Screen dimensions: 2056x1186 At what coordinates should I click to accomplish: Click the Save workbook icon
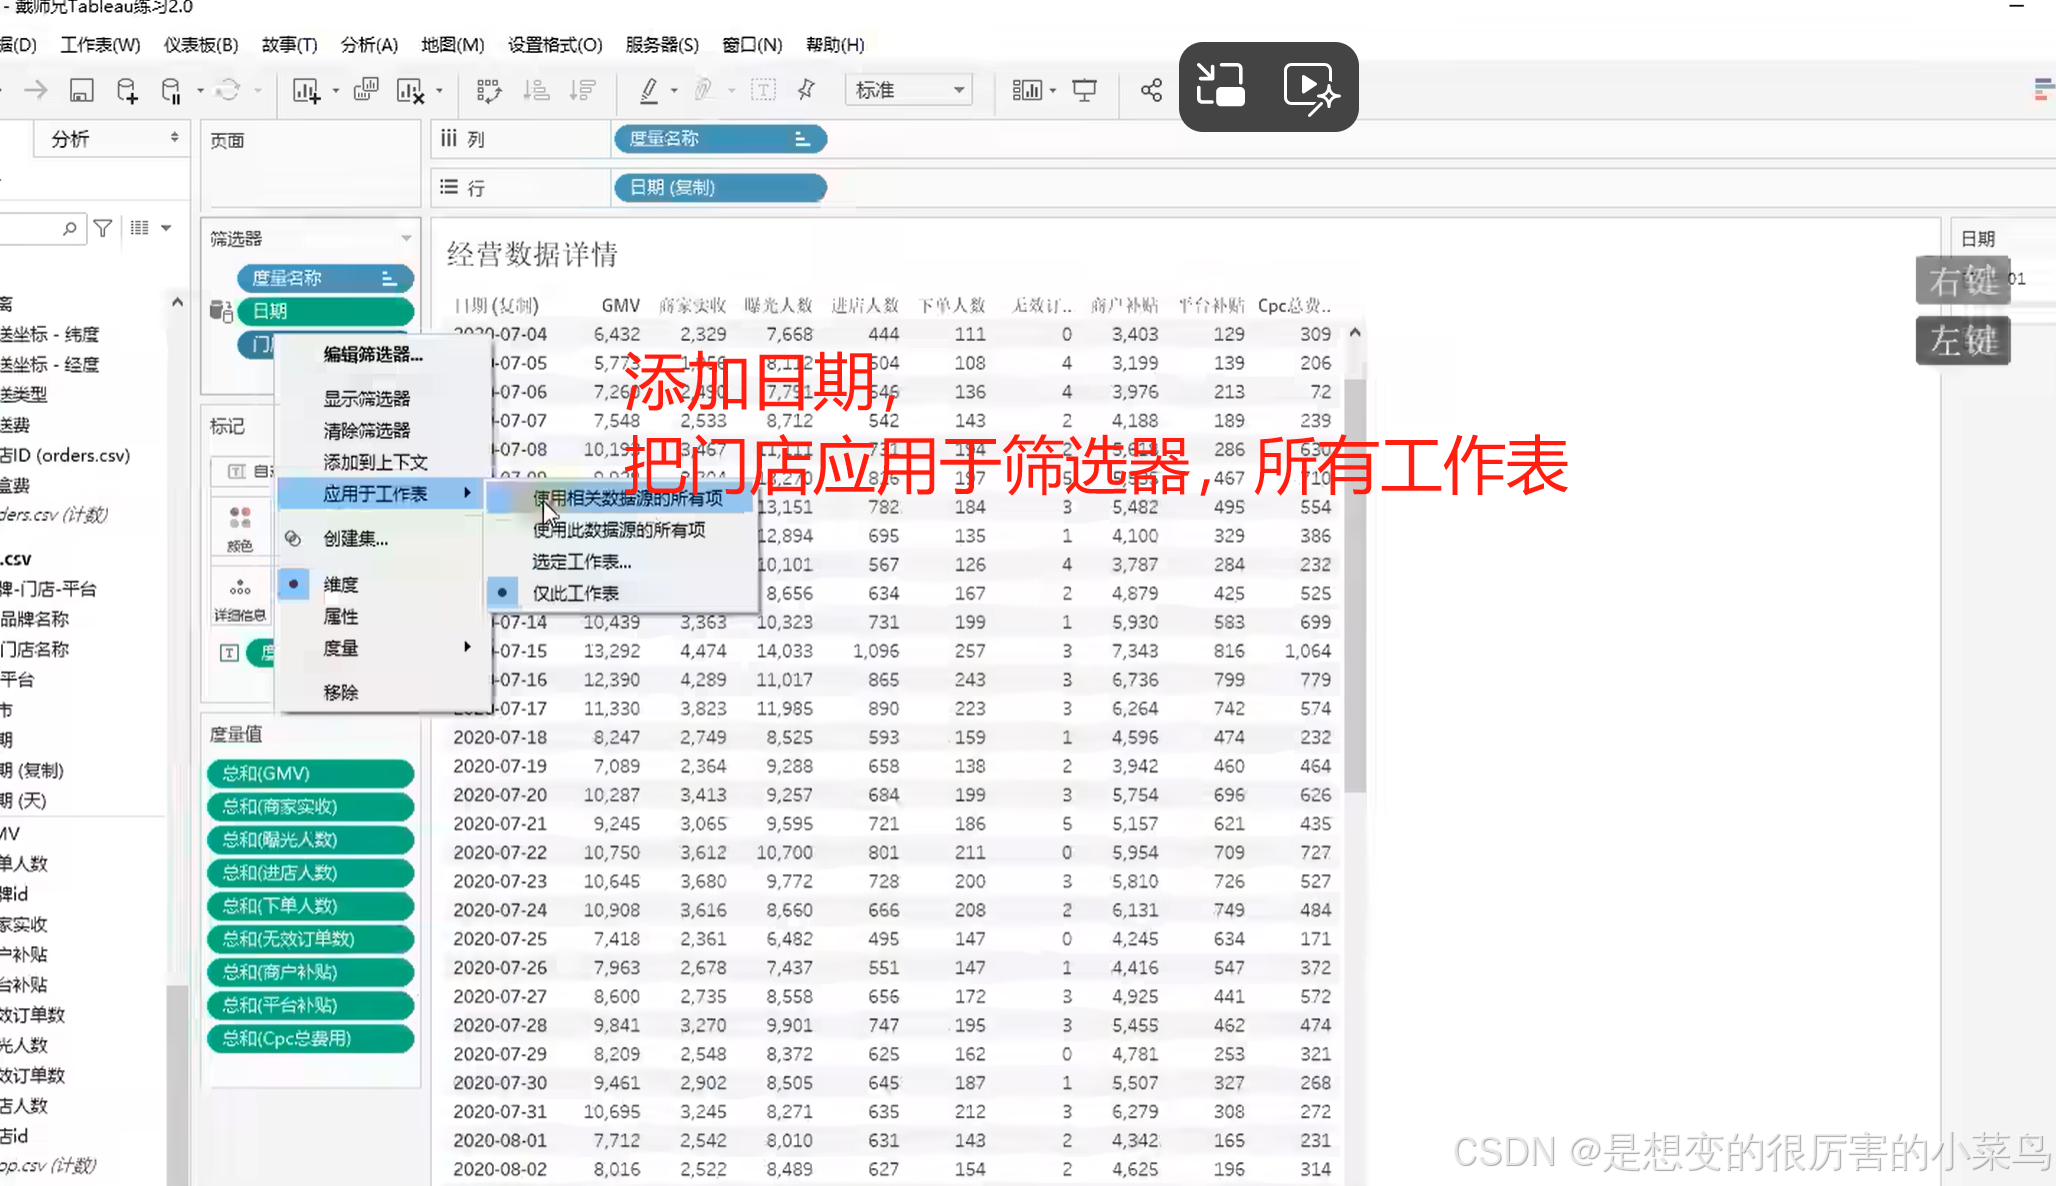pyautogui.click(x=81, y=91)
